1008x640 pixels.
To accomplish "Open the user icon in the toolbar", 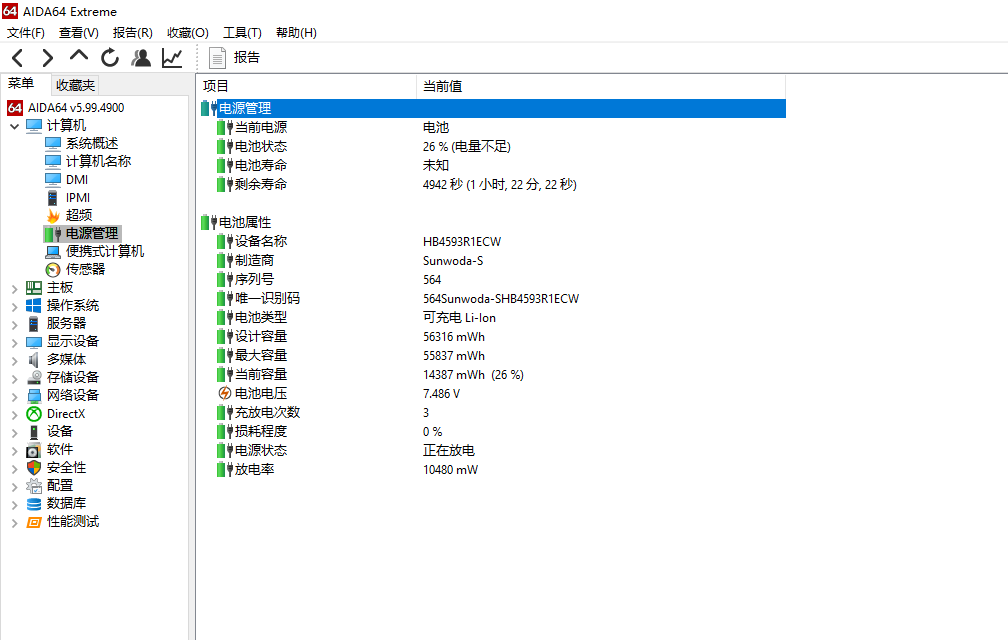I will 141,58.
